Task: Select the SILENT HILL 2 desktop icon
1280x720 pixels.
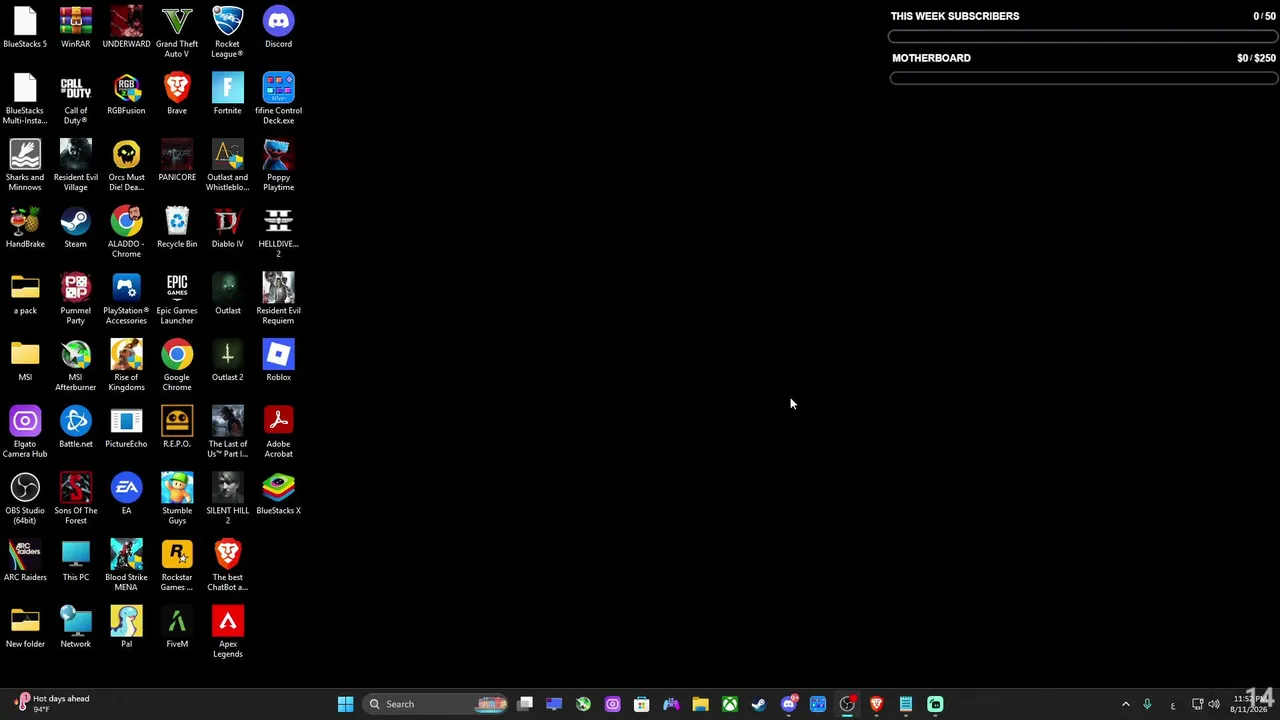Action: point(227,500)
